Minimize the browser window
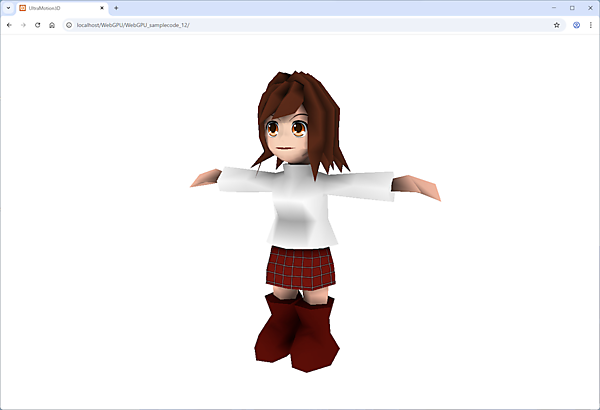 (x=553, y=8)
